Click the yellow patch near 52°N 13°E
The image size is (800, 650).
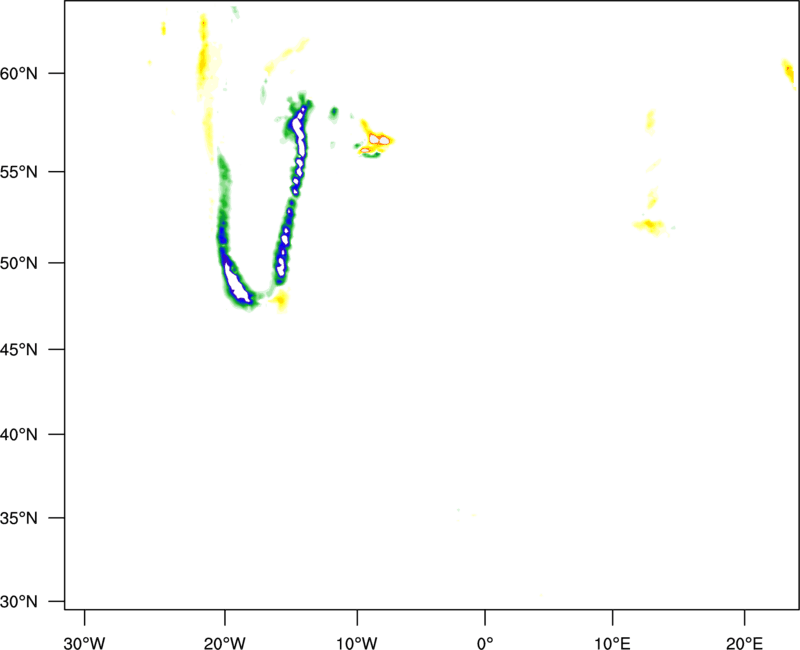[x=649, y=226]
